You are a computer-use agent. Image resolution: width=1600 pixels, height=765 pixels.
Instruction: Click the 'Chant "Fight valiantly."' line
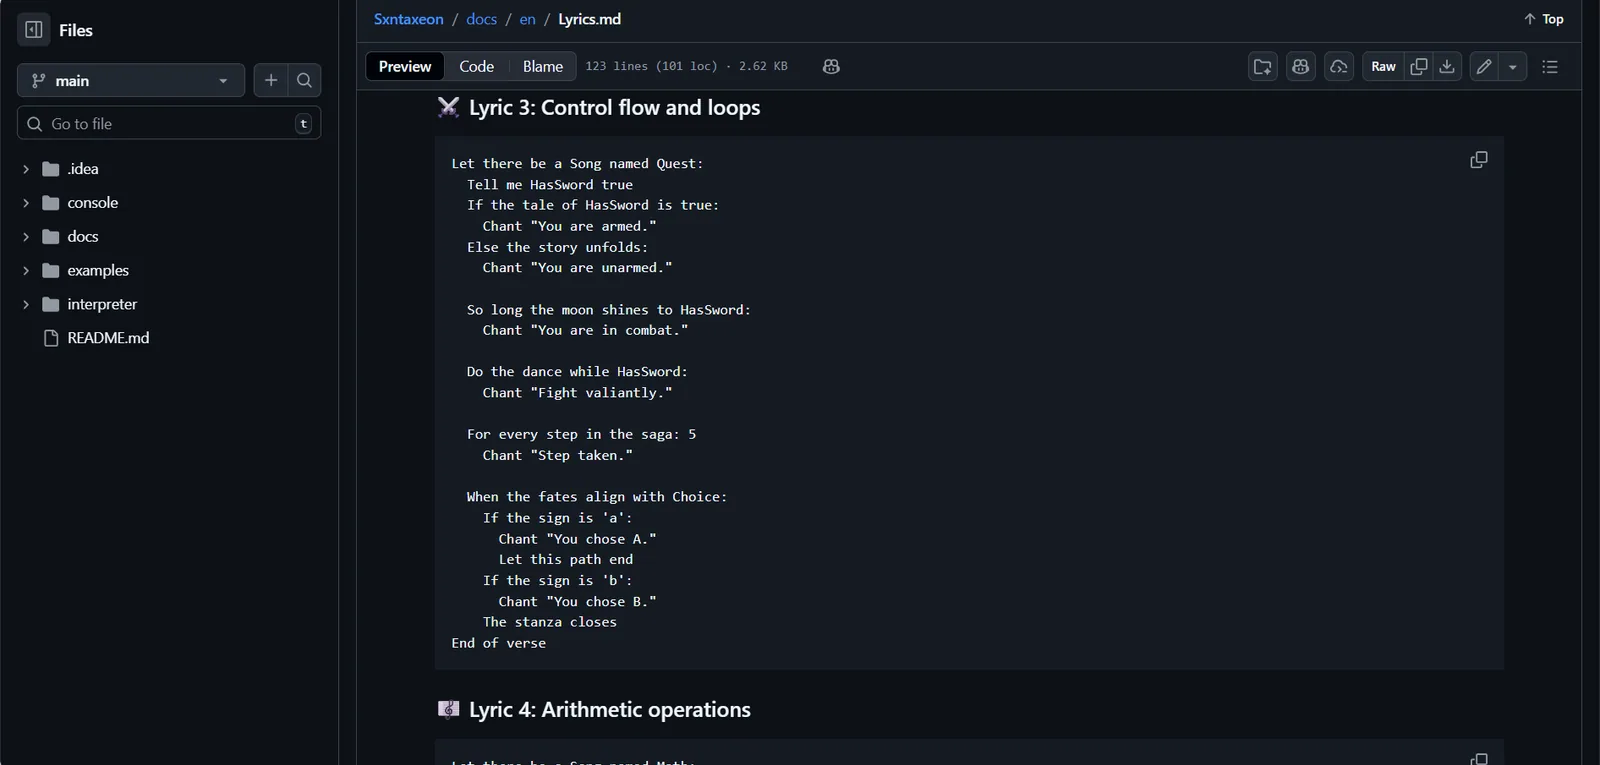click(x=577, y=393)
